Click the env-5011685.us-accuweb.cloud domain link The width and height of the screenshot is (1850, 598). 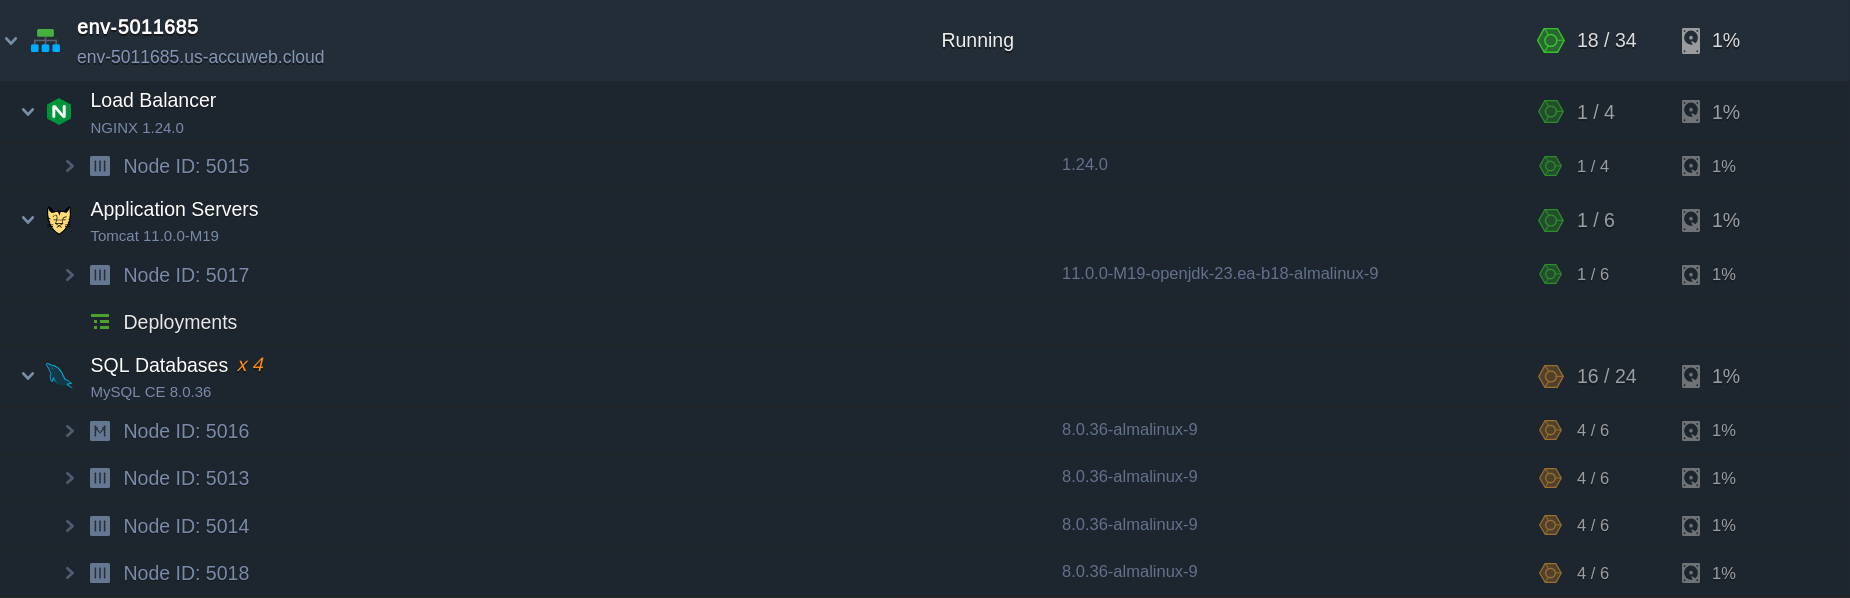pyautogui.click(x=200, y=57)
